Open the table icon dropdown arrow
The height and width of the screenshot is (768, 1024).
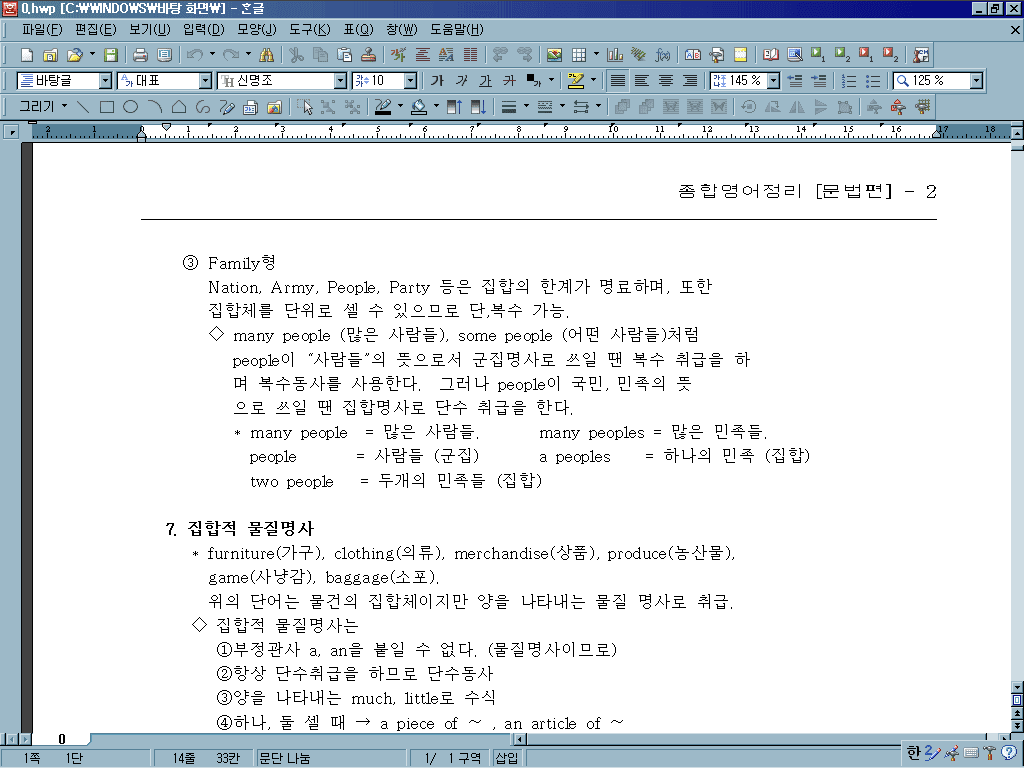pyautogui.click(x=596, y=54)
